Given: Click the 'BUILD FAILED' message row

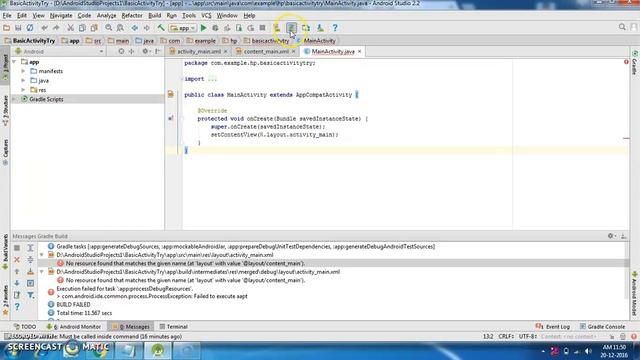Looking at the screenshot, I should (73, 304).
